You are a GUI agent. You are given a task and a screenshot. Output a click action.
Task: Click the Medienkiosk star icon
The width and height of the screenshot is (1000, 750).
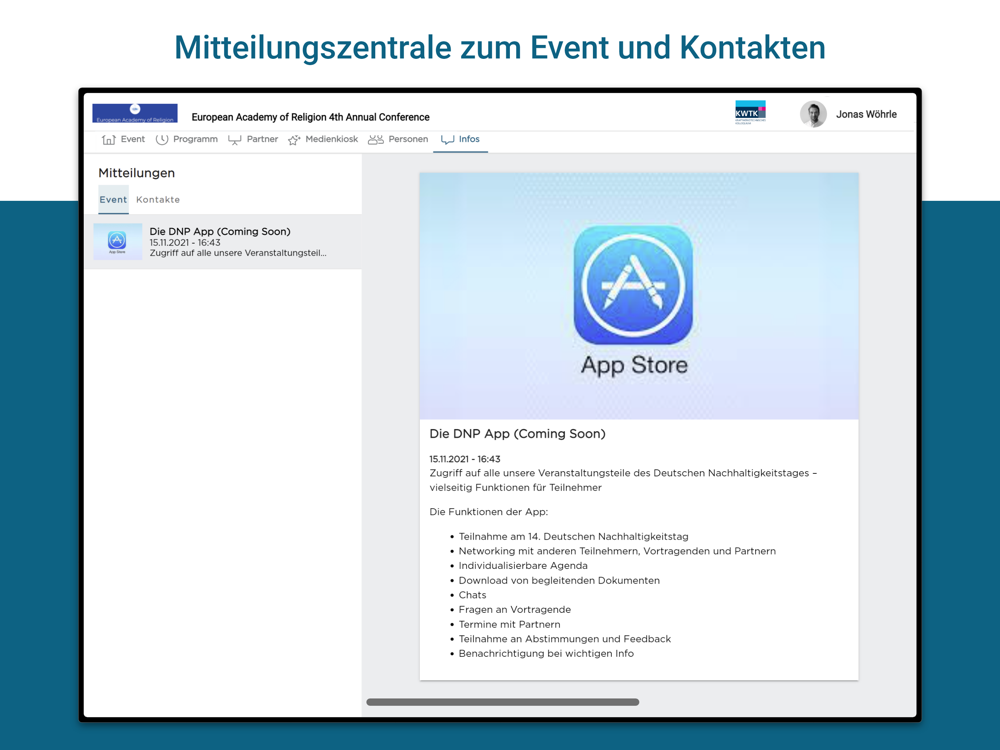294,140
